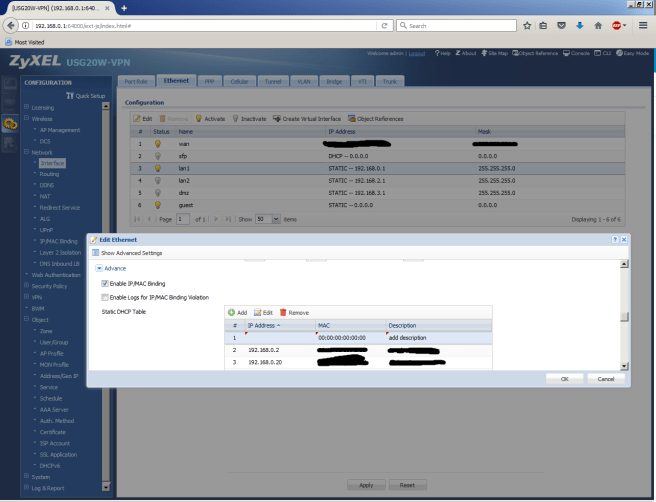Collapse the Advance section expander

click(x=98, y=268)
